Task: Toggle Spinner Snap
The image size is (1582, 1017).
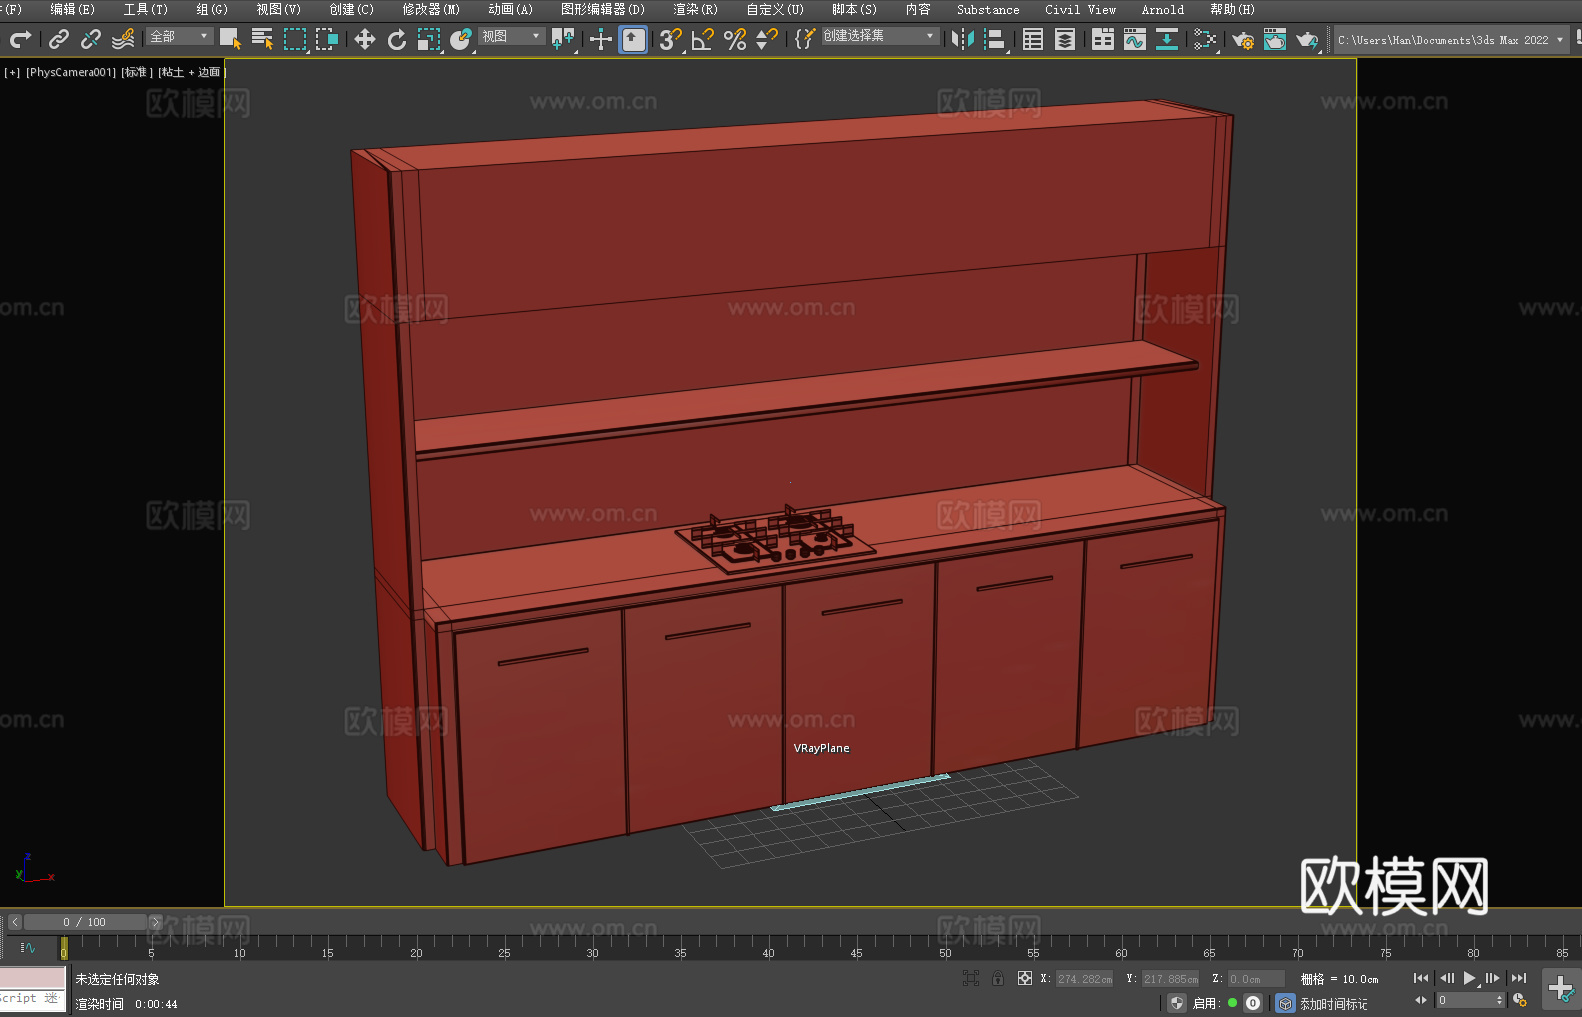Action: coord(767,39)
